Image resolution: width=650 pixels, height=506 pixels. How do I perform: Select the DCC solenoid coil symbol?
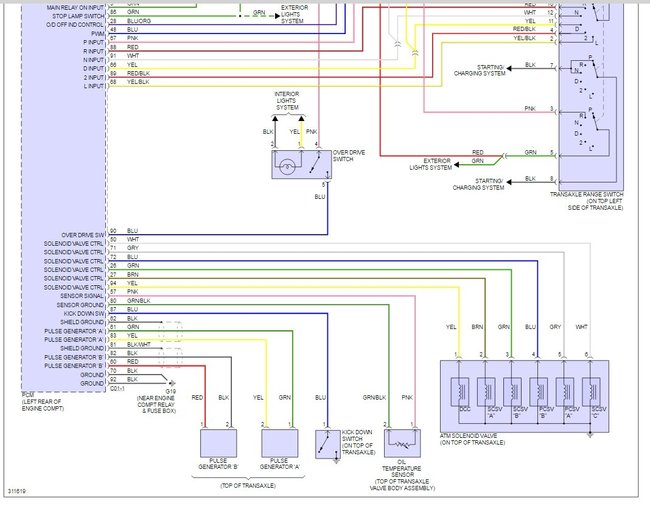coord(460,392)
